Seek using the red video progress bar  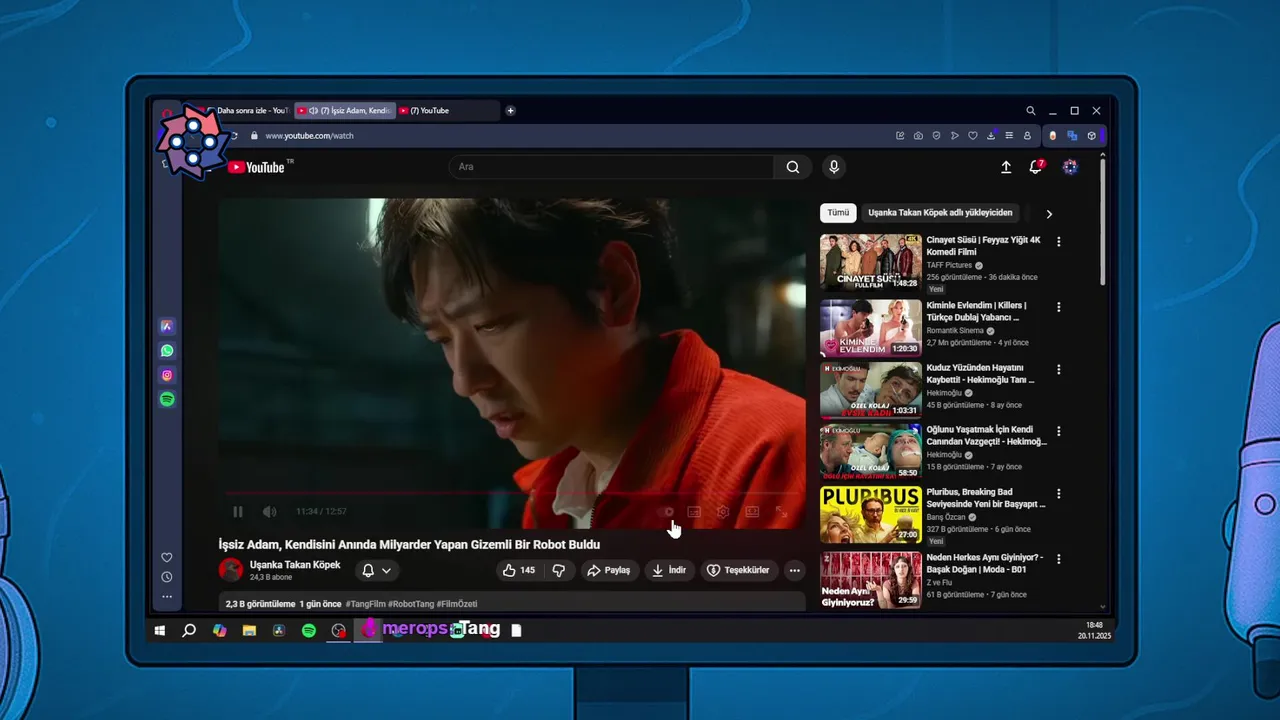click(x=512, y=493)
